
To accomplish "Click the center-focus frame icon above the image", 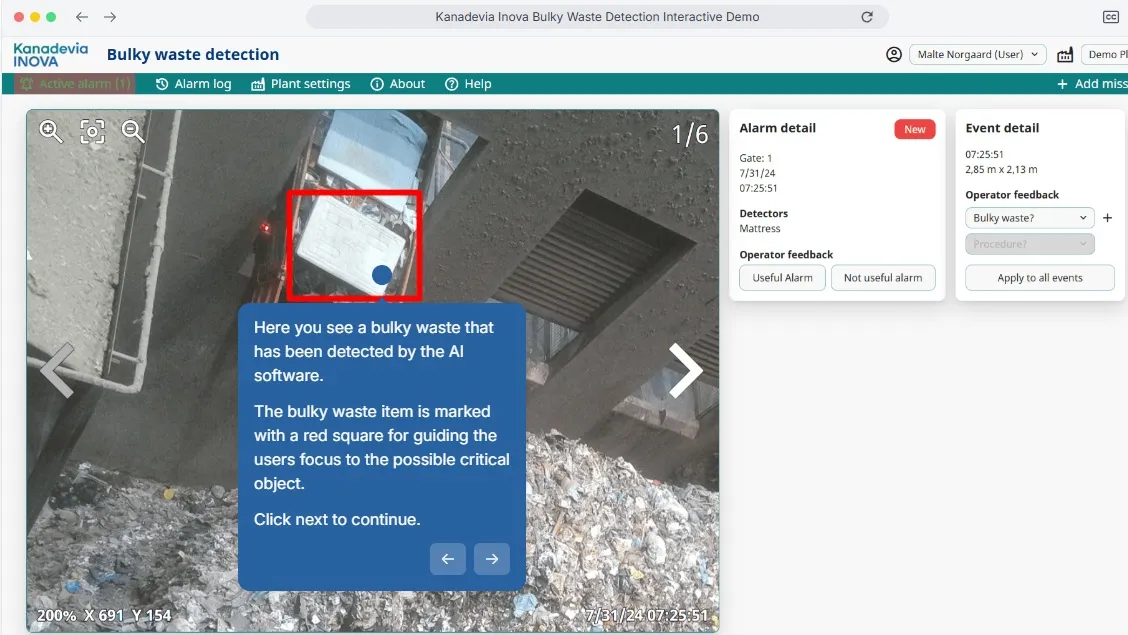I will point(92,131).
